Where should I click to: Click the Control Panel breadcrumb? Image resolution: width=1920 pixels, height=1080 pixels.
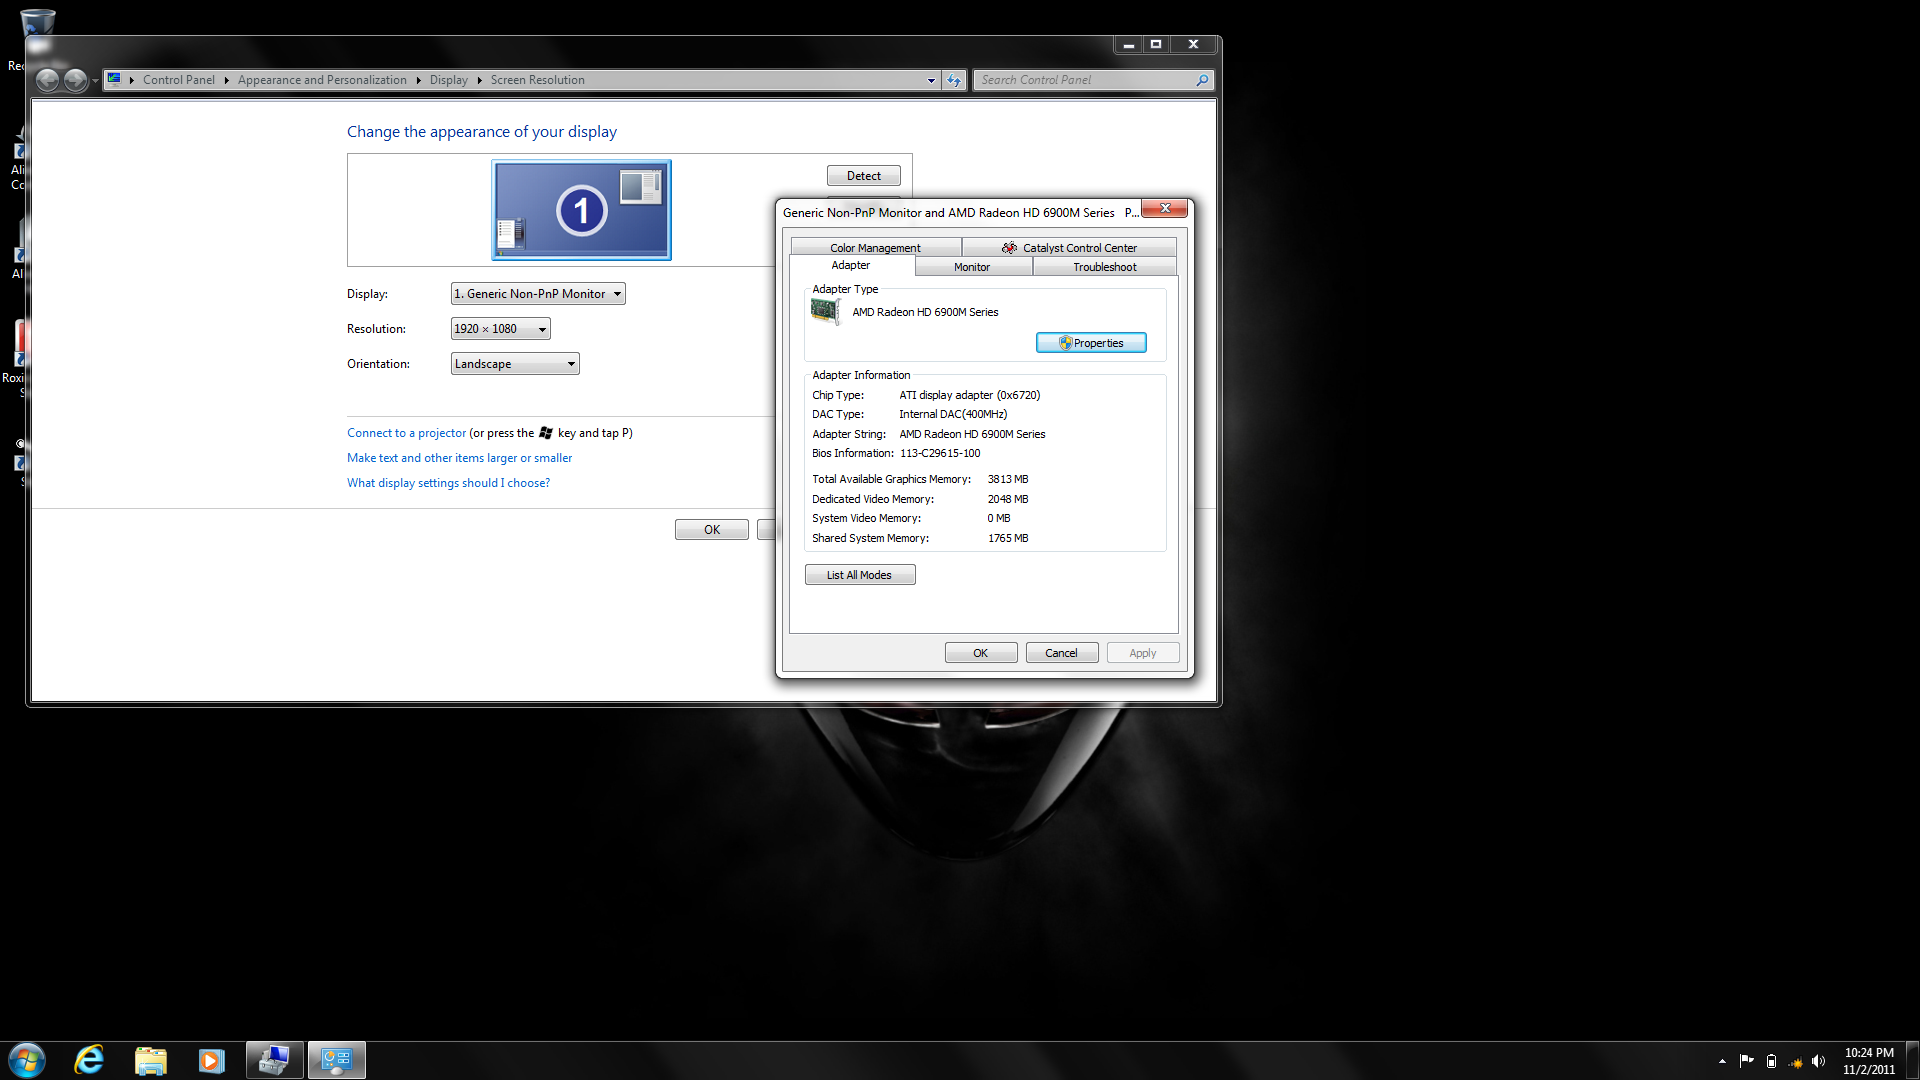(179, 80)
